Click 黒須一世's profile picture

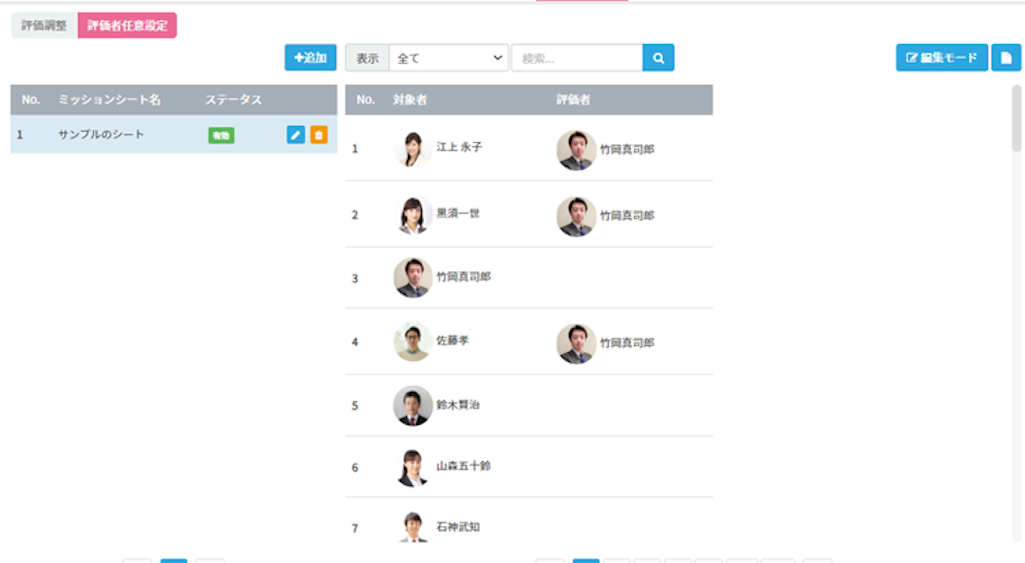[x=412, y=215]
